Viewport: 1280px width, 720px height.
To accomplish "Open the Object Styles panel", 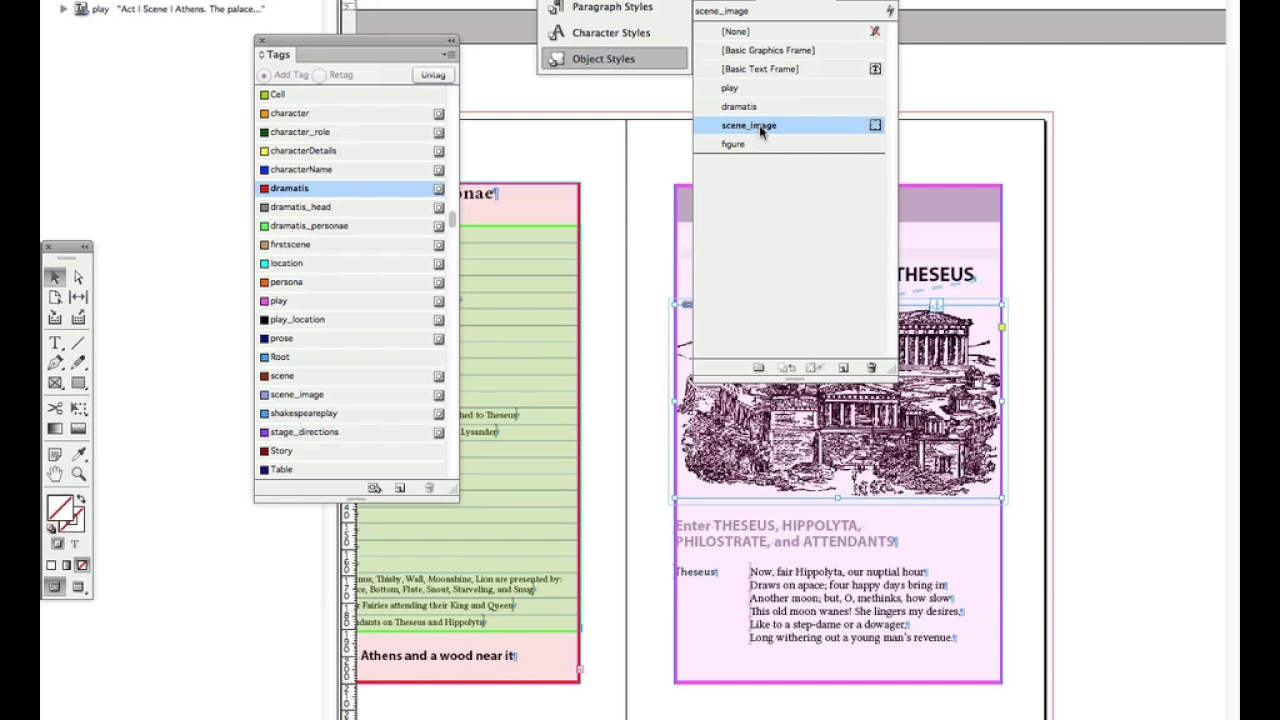I will [614, 59].
